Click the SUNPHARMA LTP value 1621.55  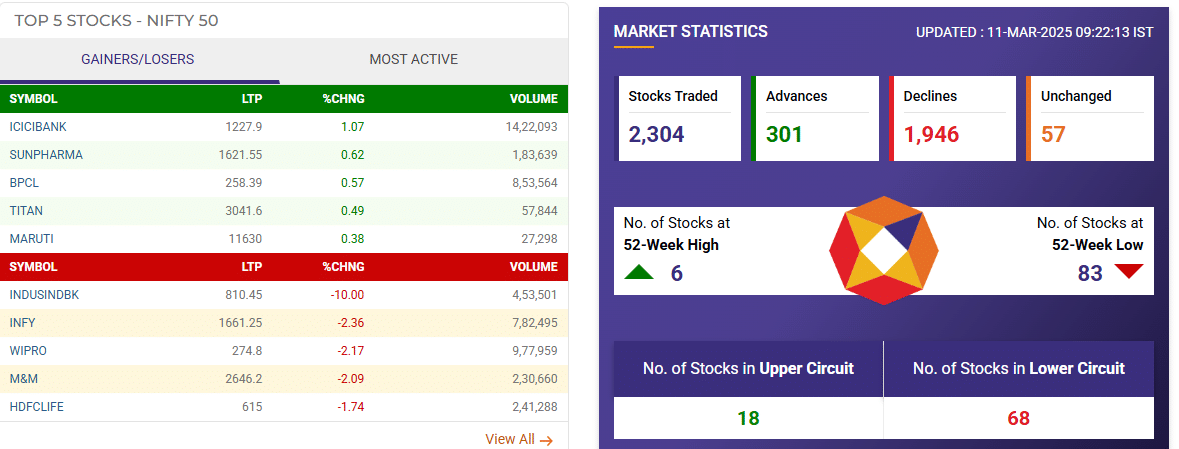click(241, 155)
